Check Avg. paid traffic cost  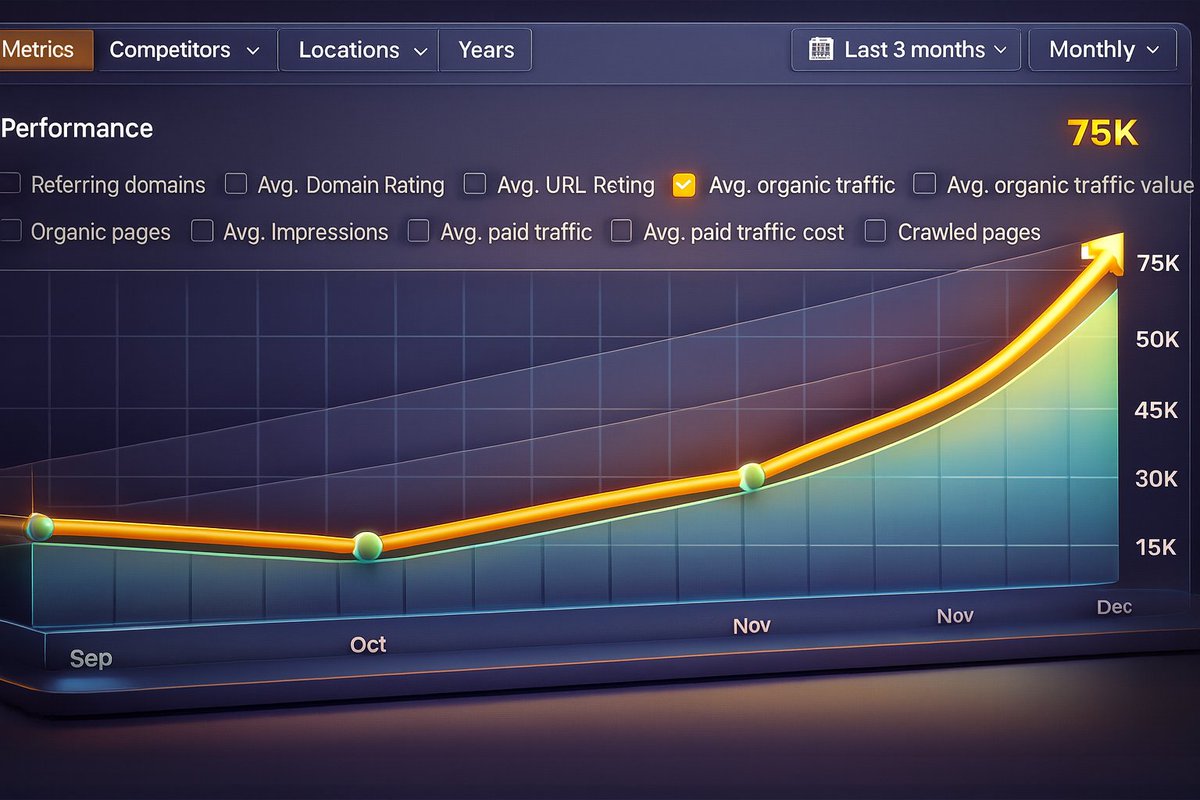[621, 231]
